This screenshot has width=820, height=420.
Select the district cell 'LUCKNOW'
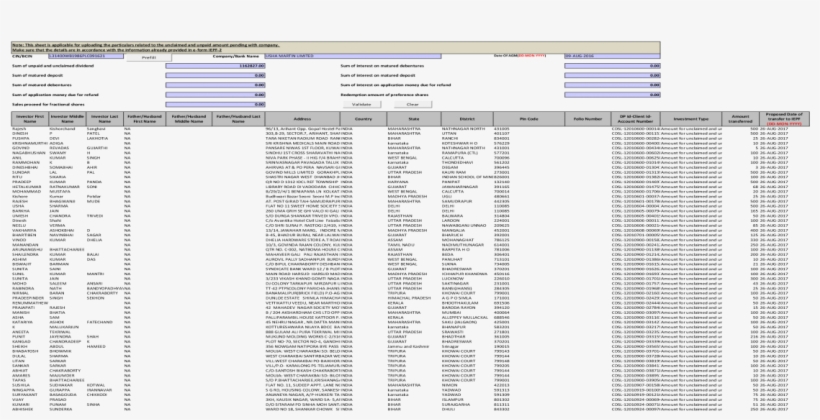click(x=467, y=279)
